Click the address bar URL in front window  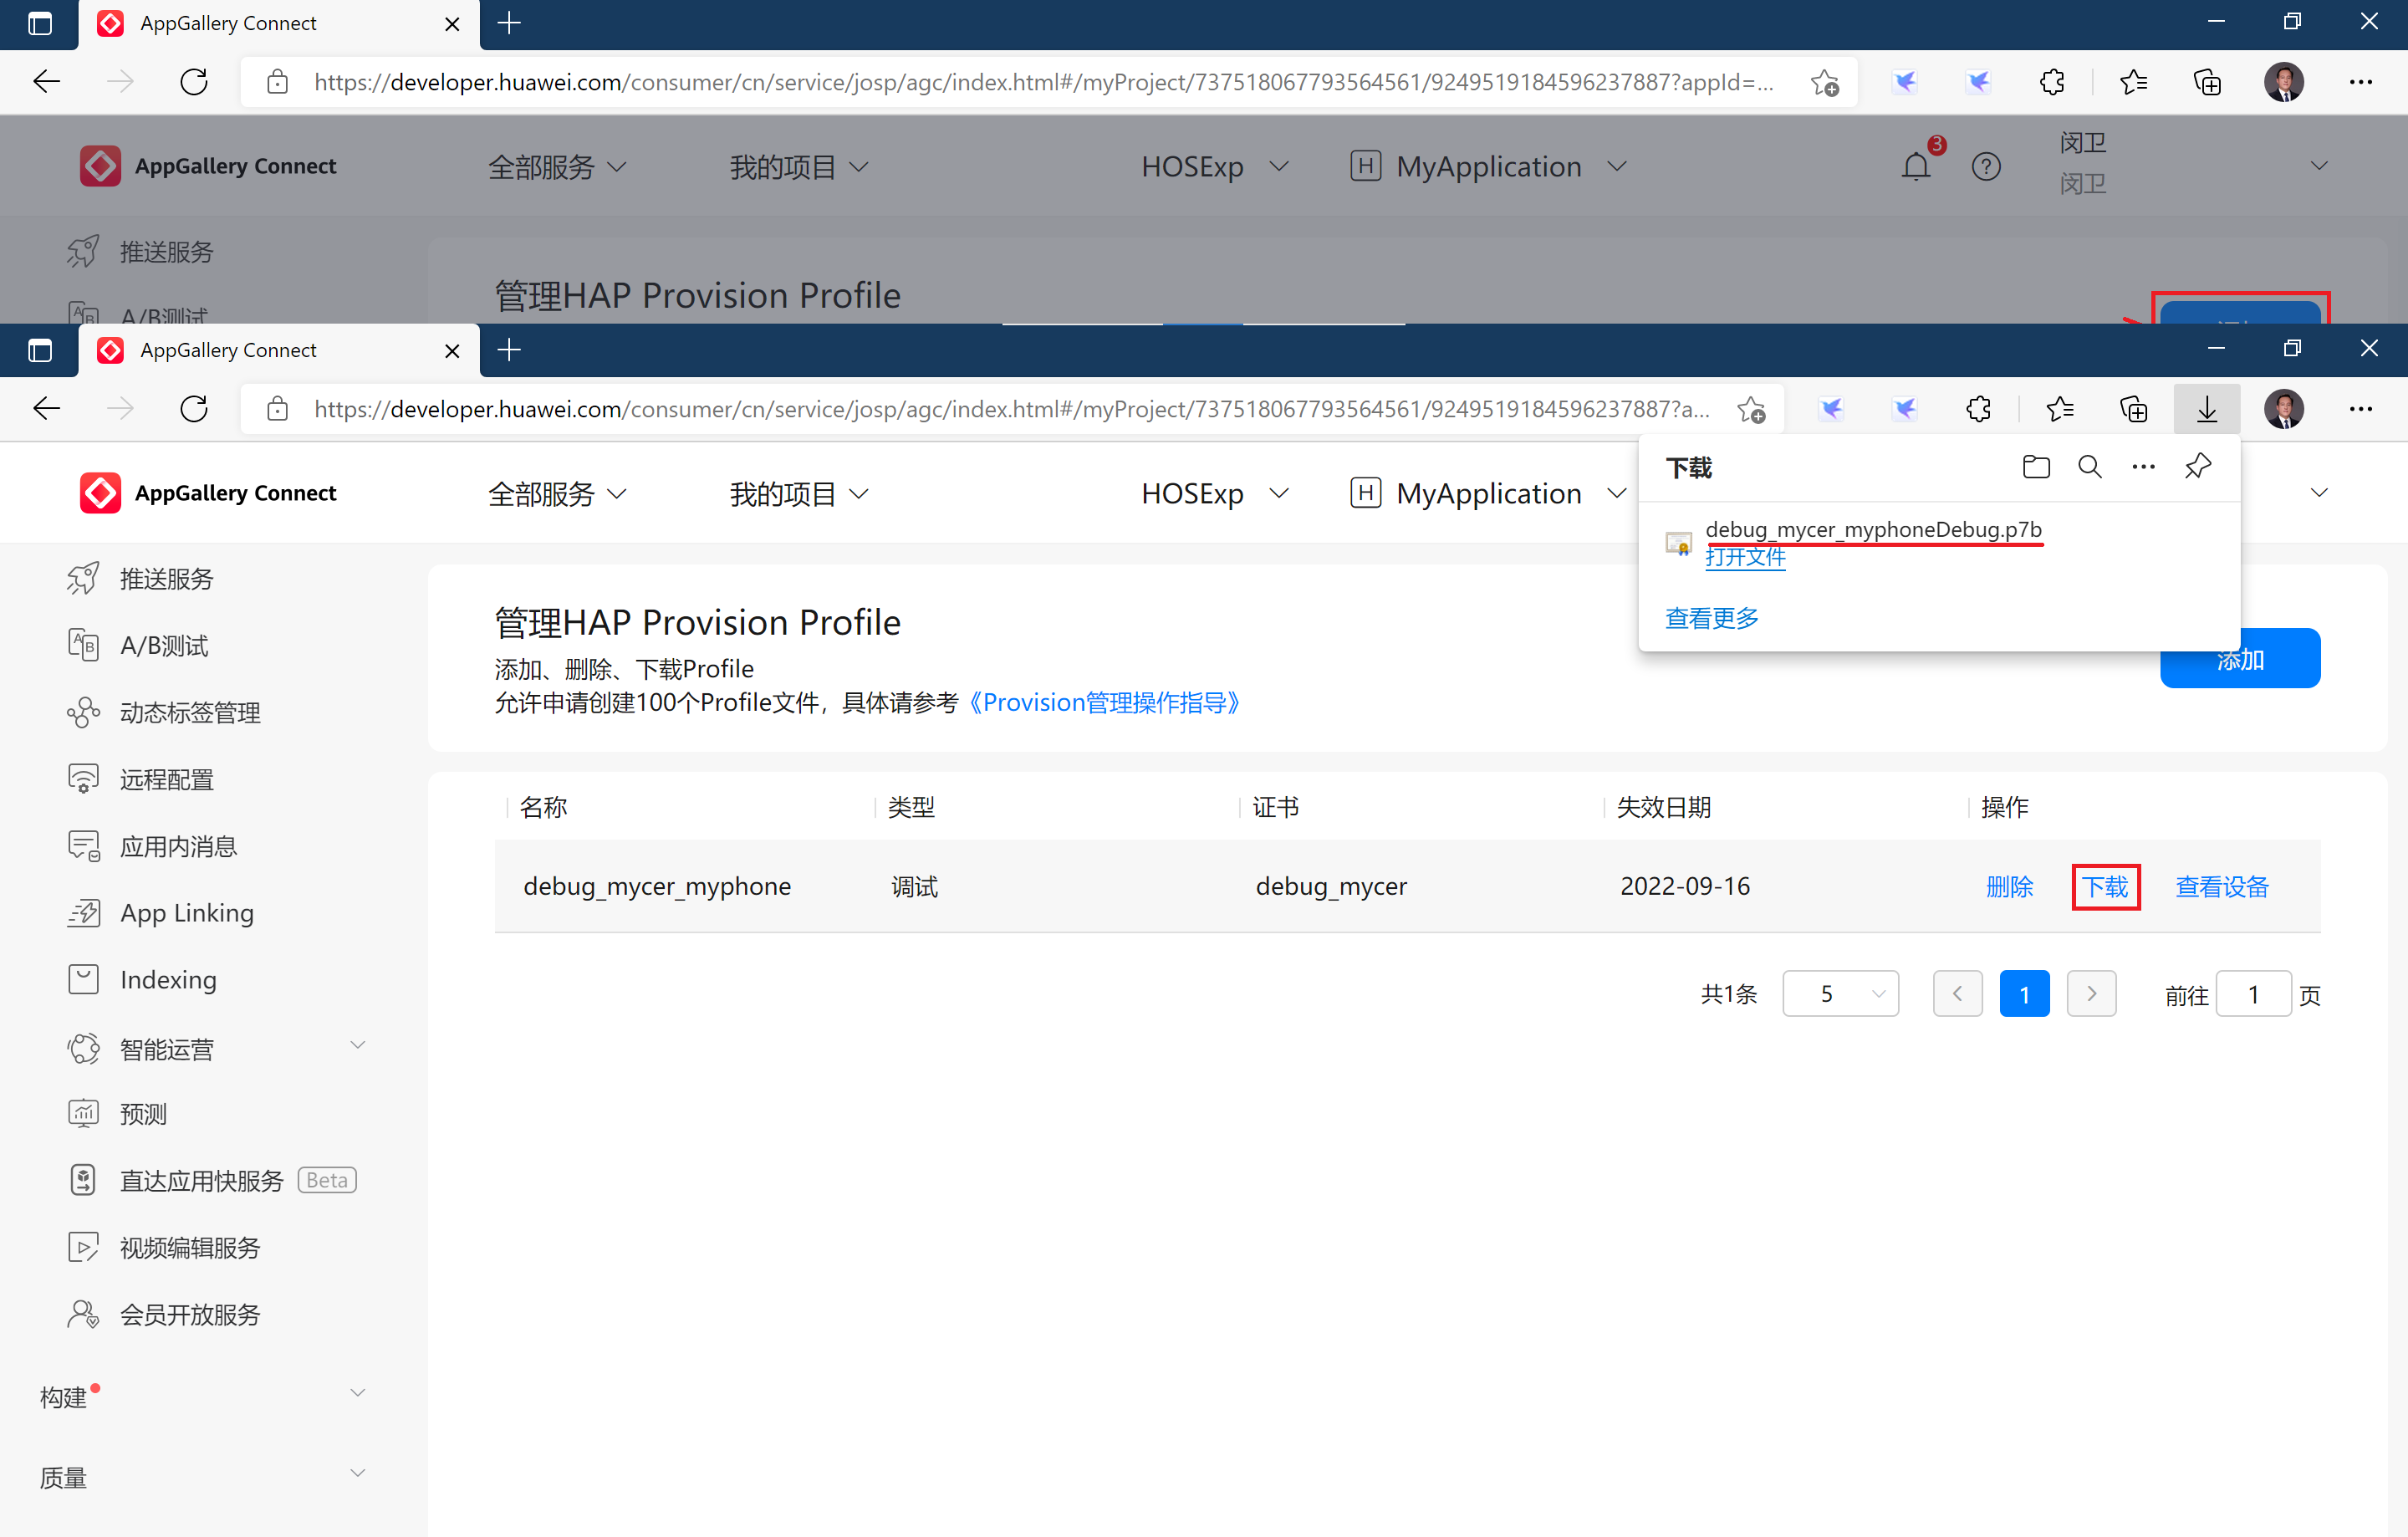[1012, 409]
